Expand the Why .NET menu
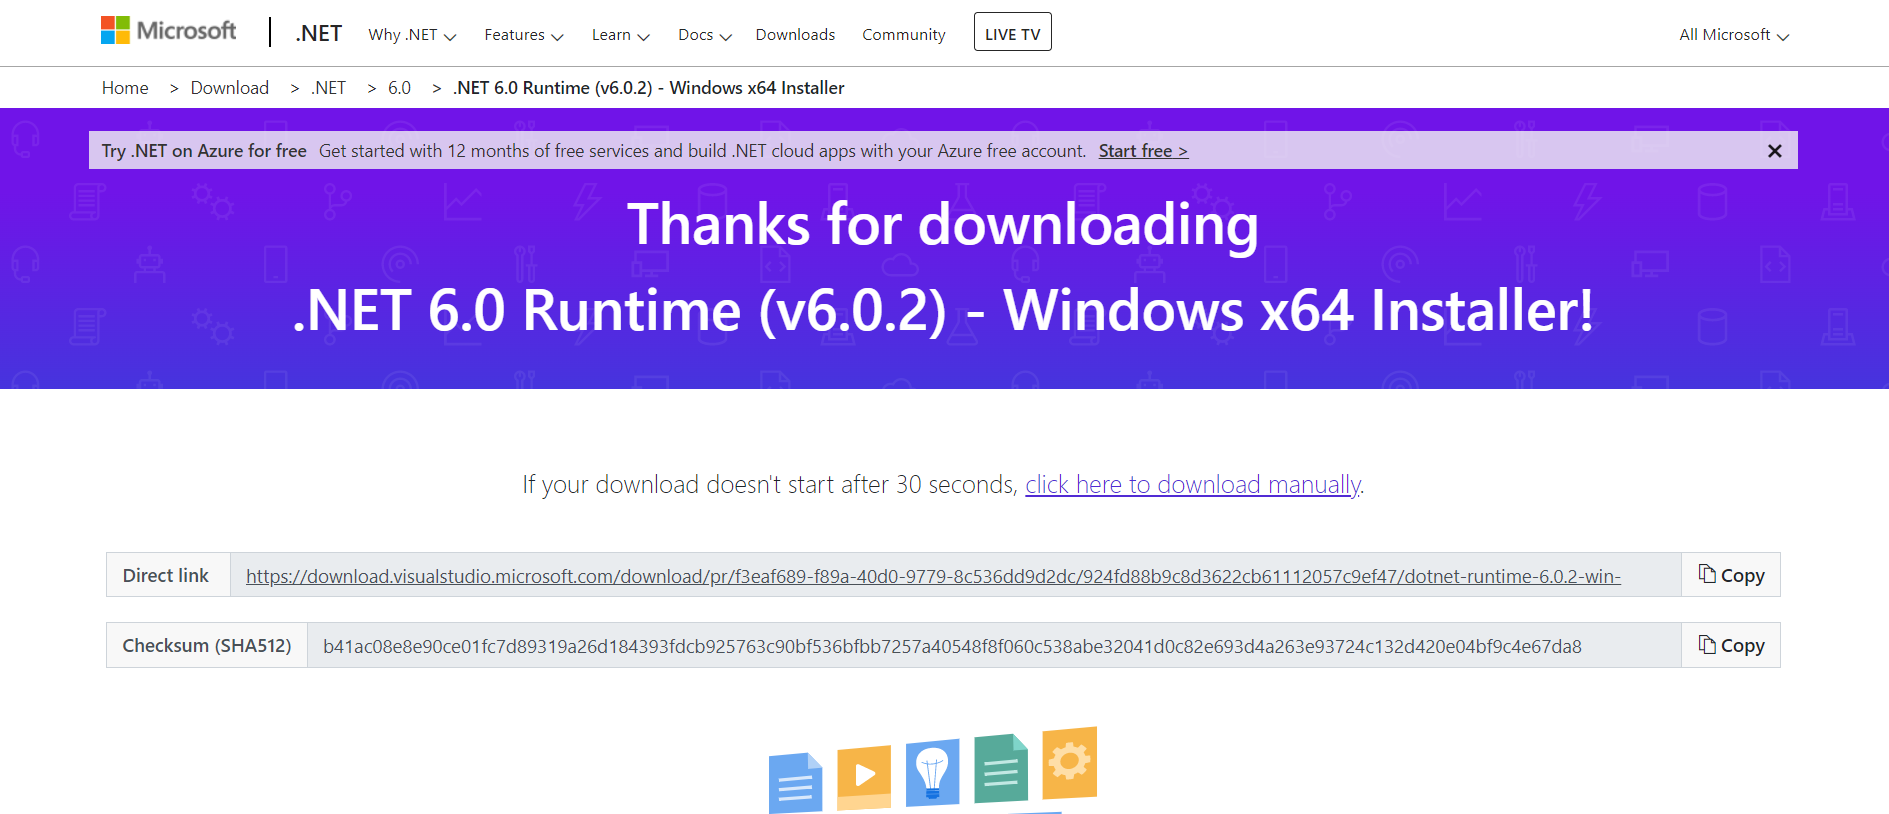The image size is (1889, 814). pos(412,35)
